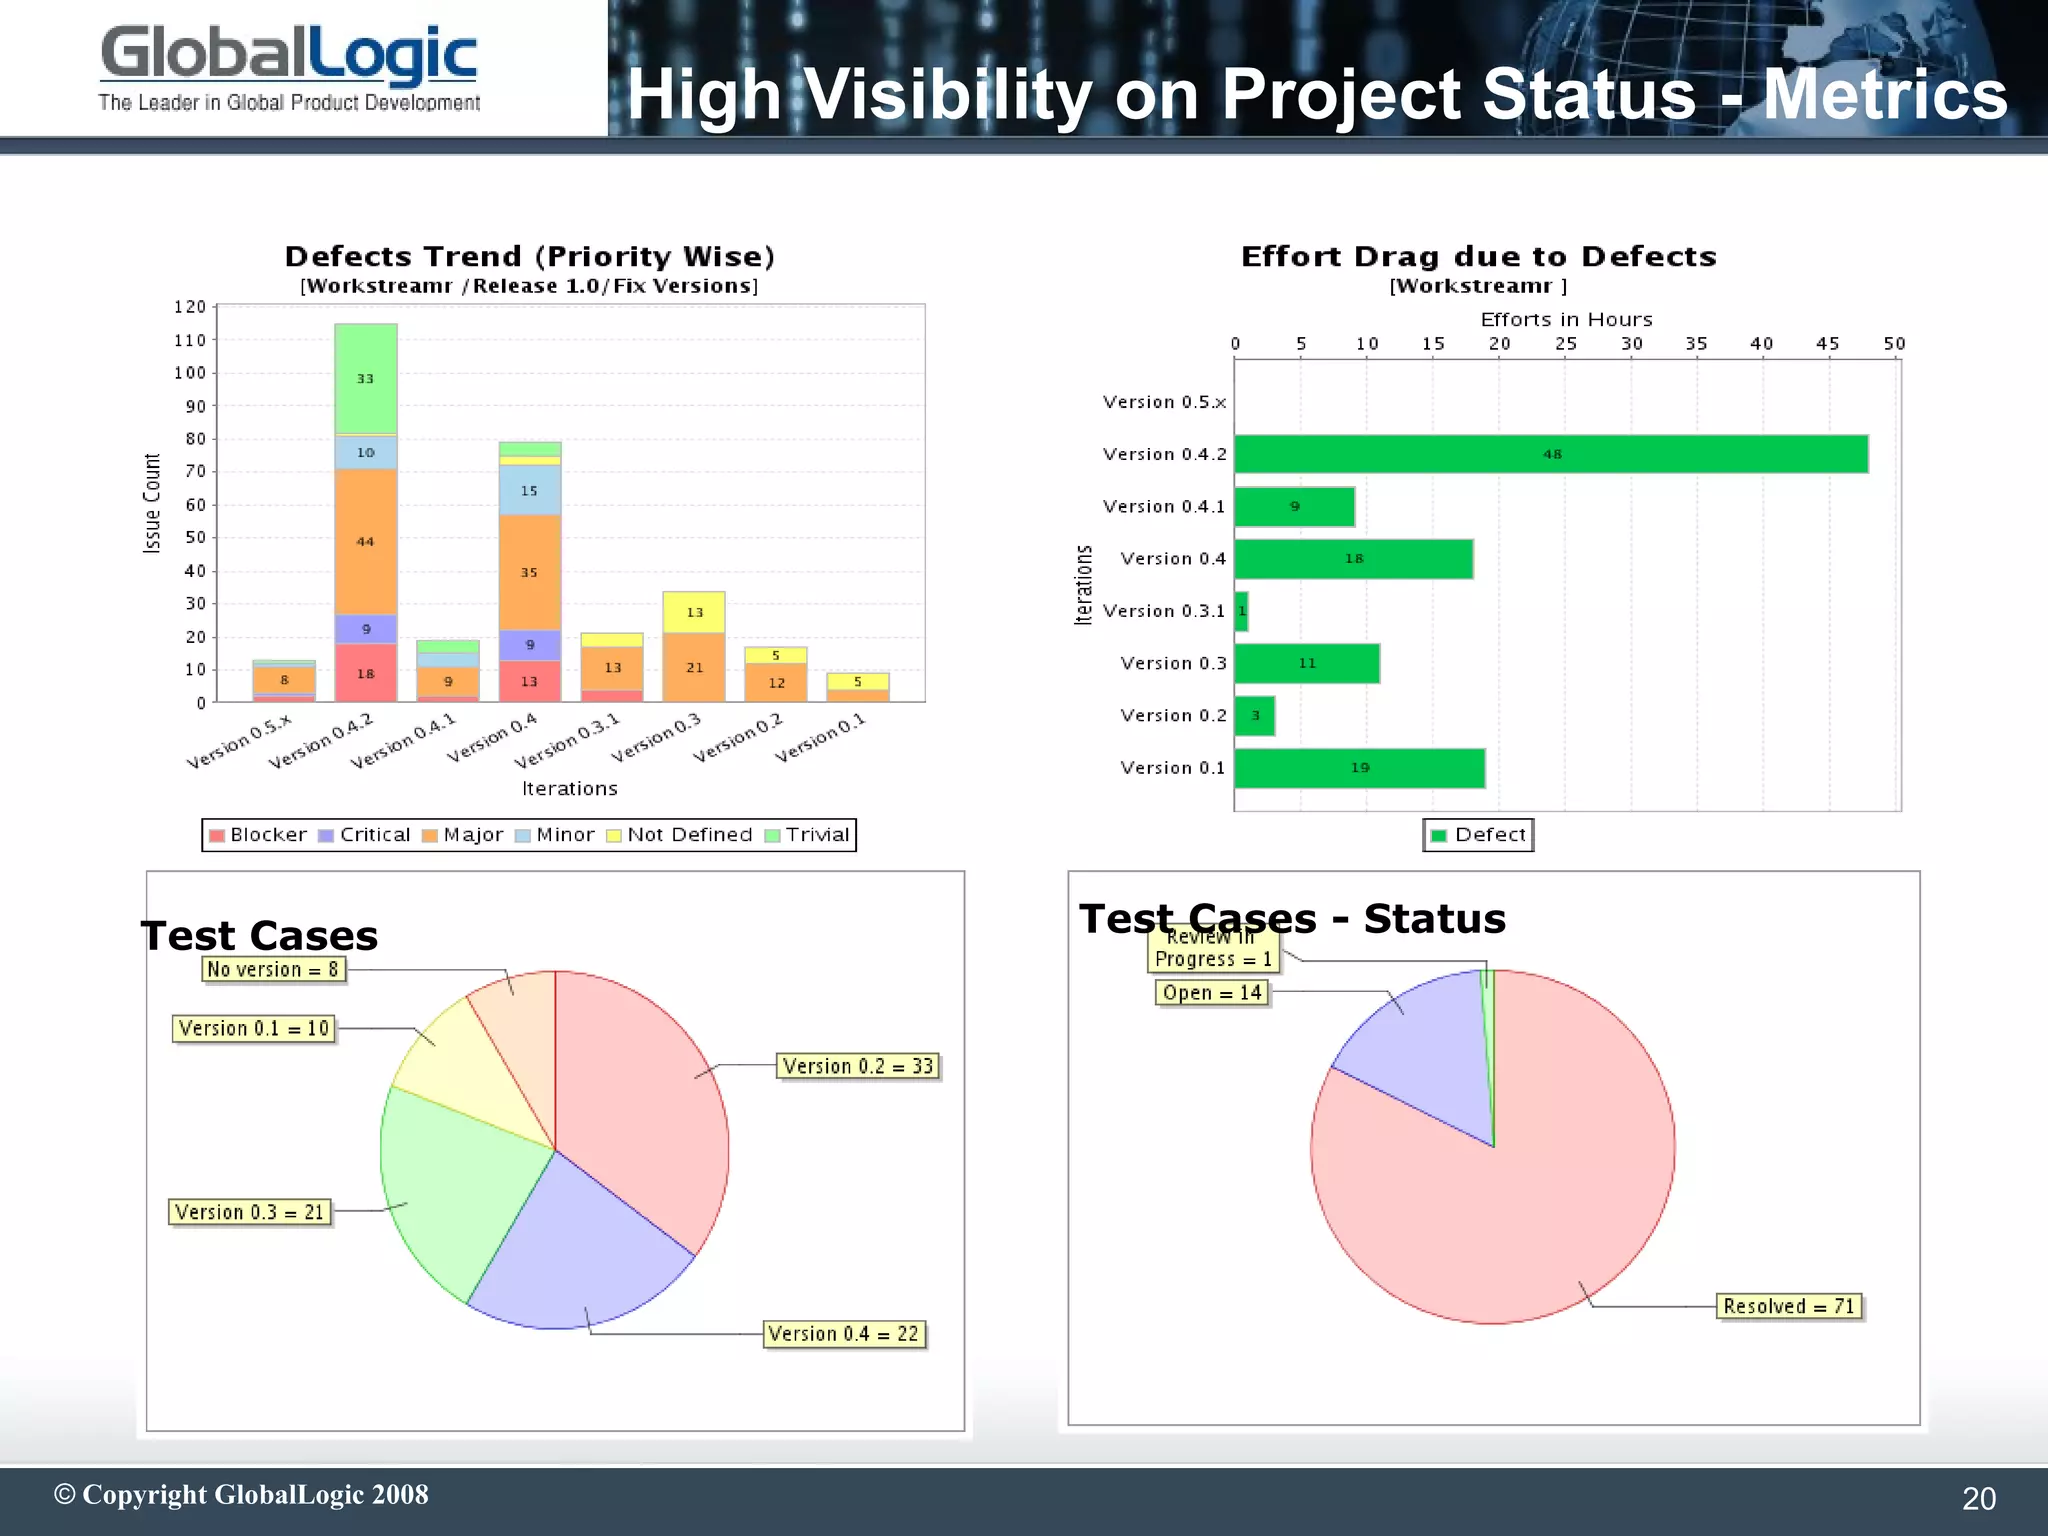Click the Version 0.4 = 22 label
The width and height of the screenshot is (2048, 1536).
(x=843, y=1334)
